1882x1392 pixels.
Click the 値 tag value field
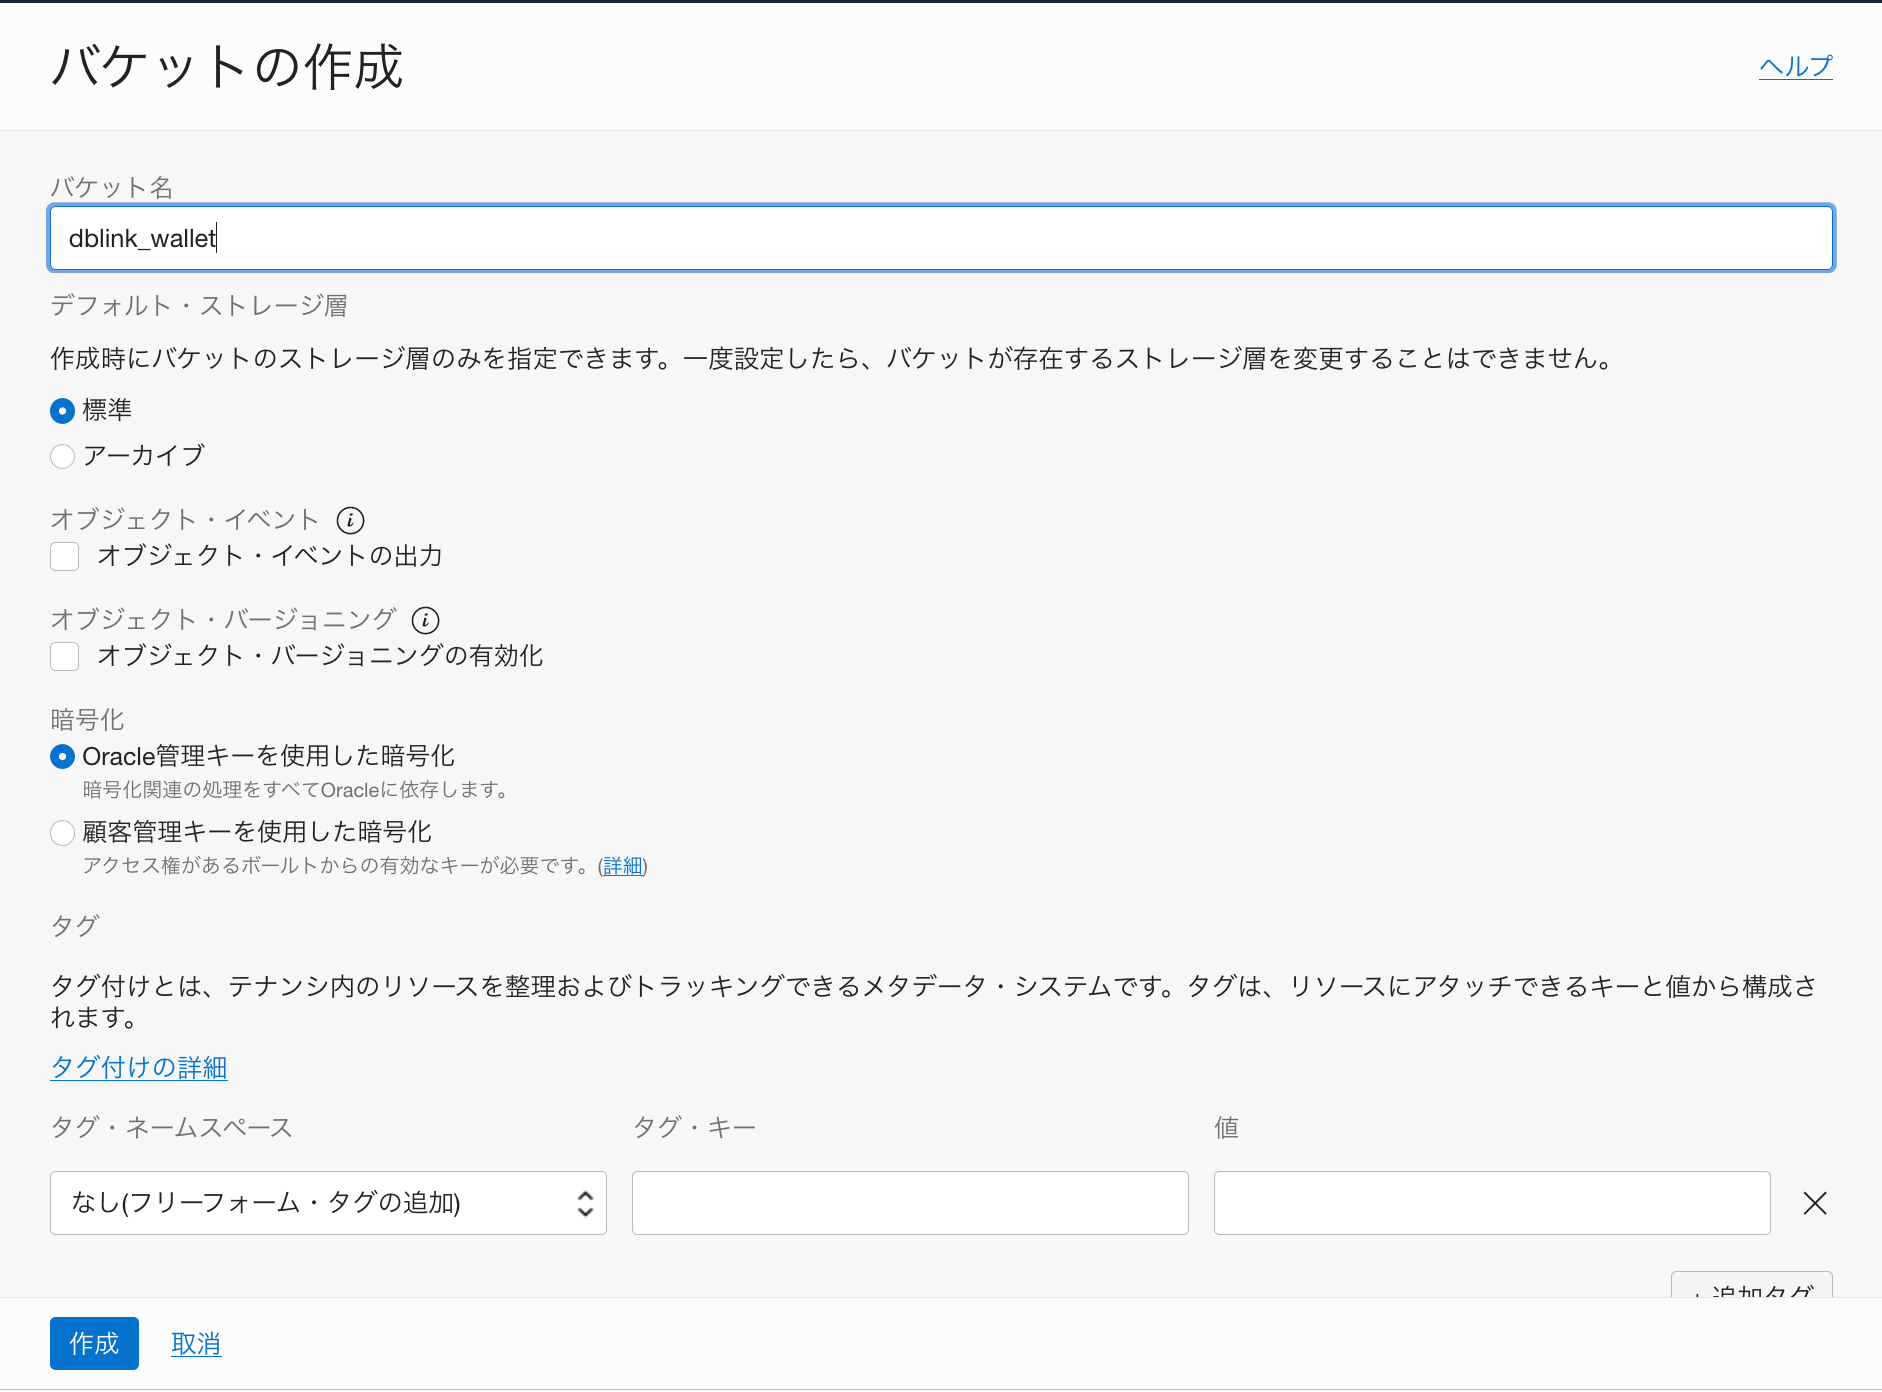pyautogui.click(x=1491, y=1203)
